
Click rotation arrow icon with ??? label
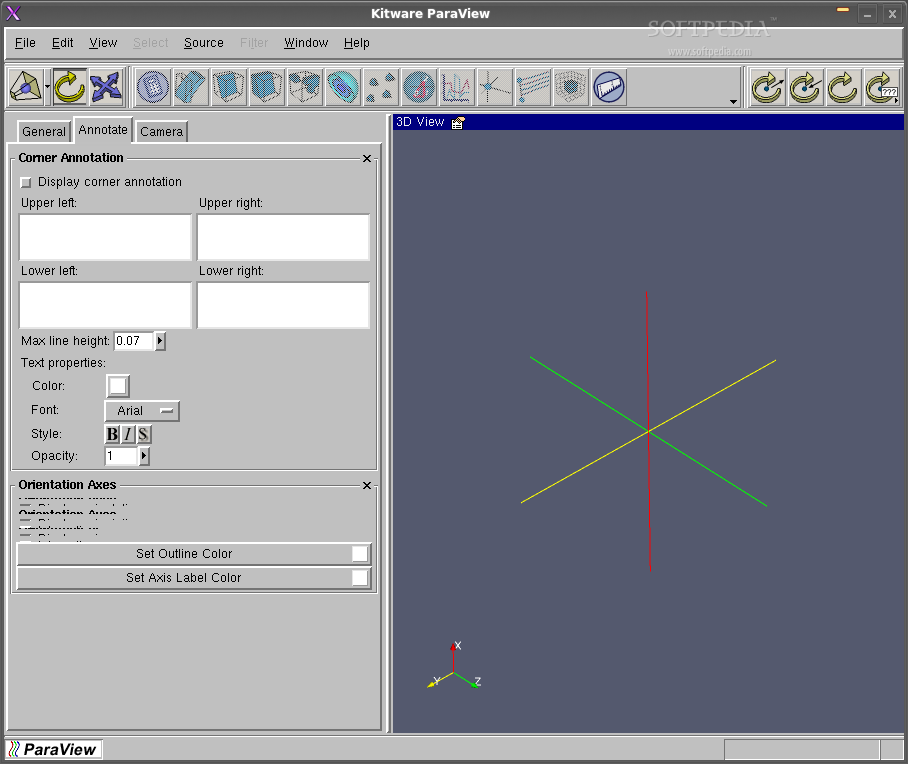(x=881, y=87)
